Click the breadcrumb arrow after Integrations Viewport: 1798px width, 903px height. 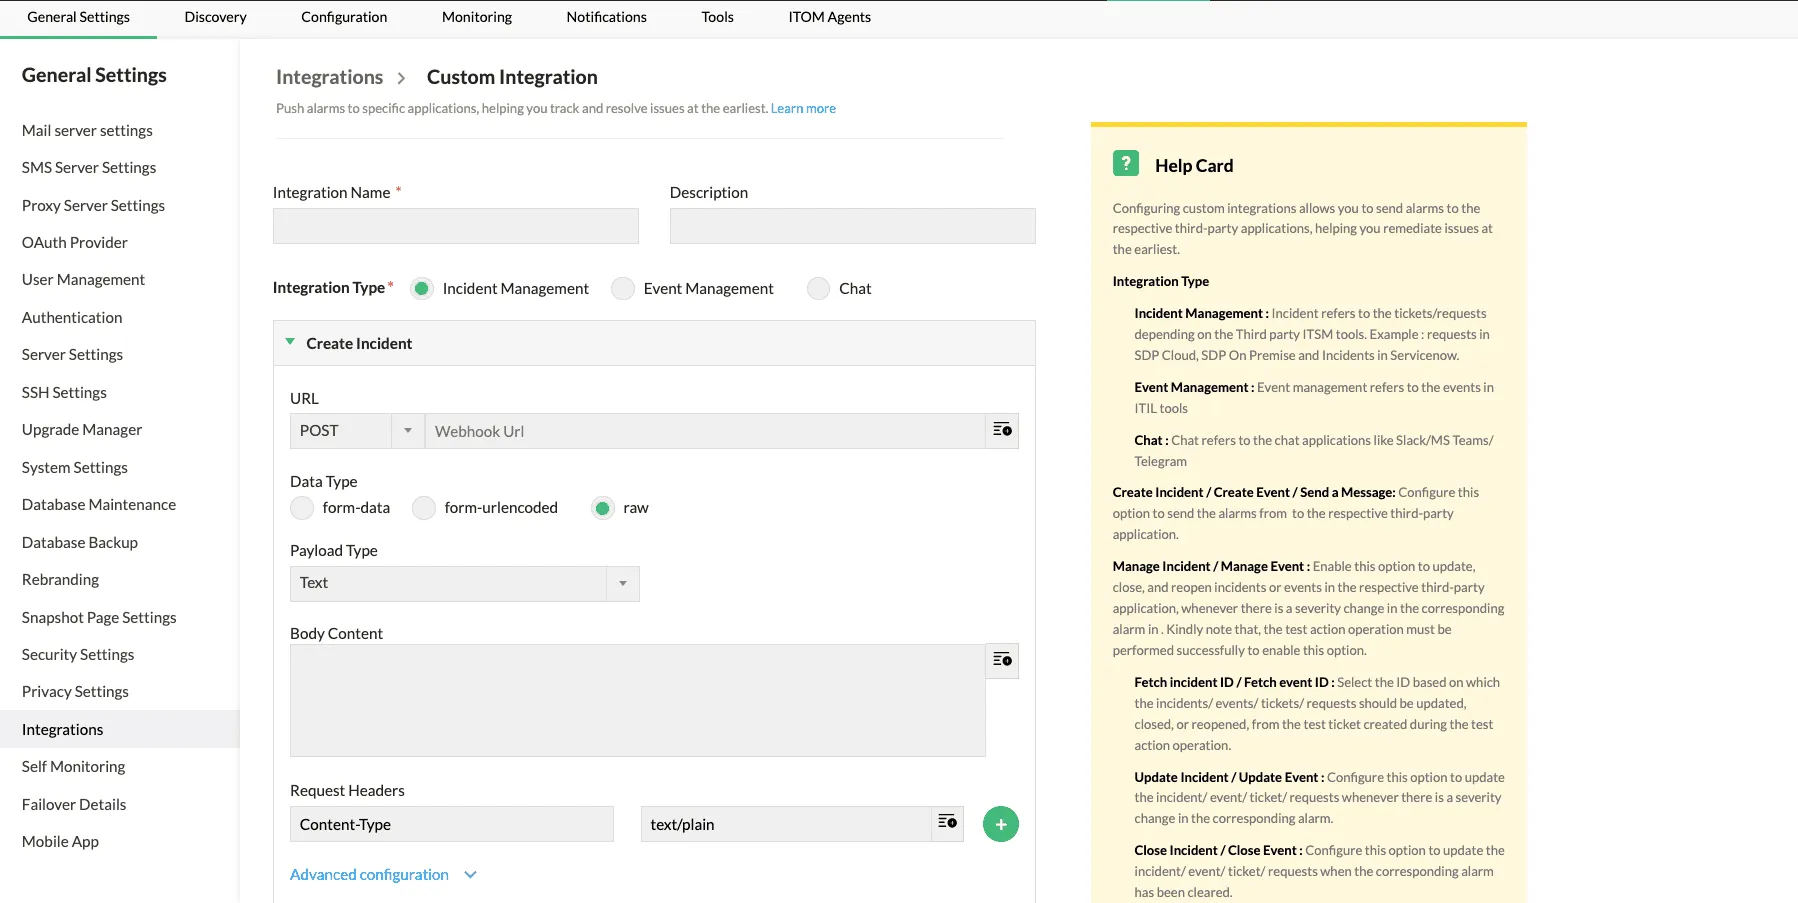(401, 78)
